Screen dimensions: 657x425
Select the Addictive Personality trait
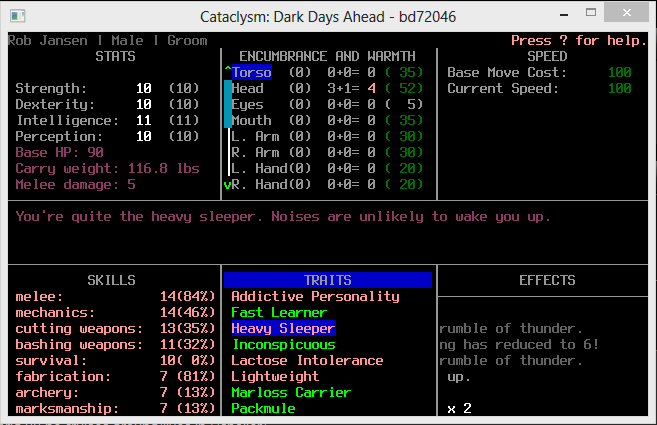pyautogui.click(x=316, y=296)
